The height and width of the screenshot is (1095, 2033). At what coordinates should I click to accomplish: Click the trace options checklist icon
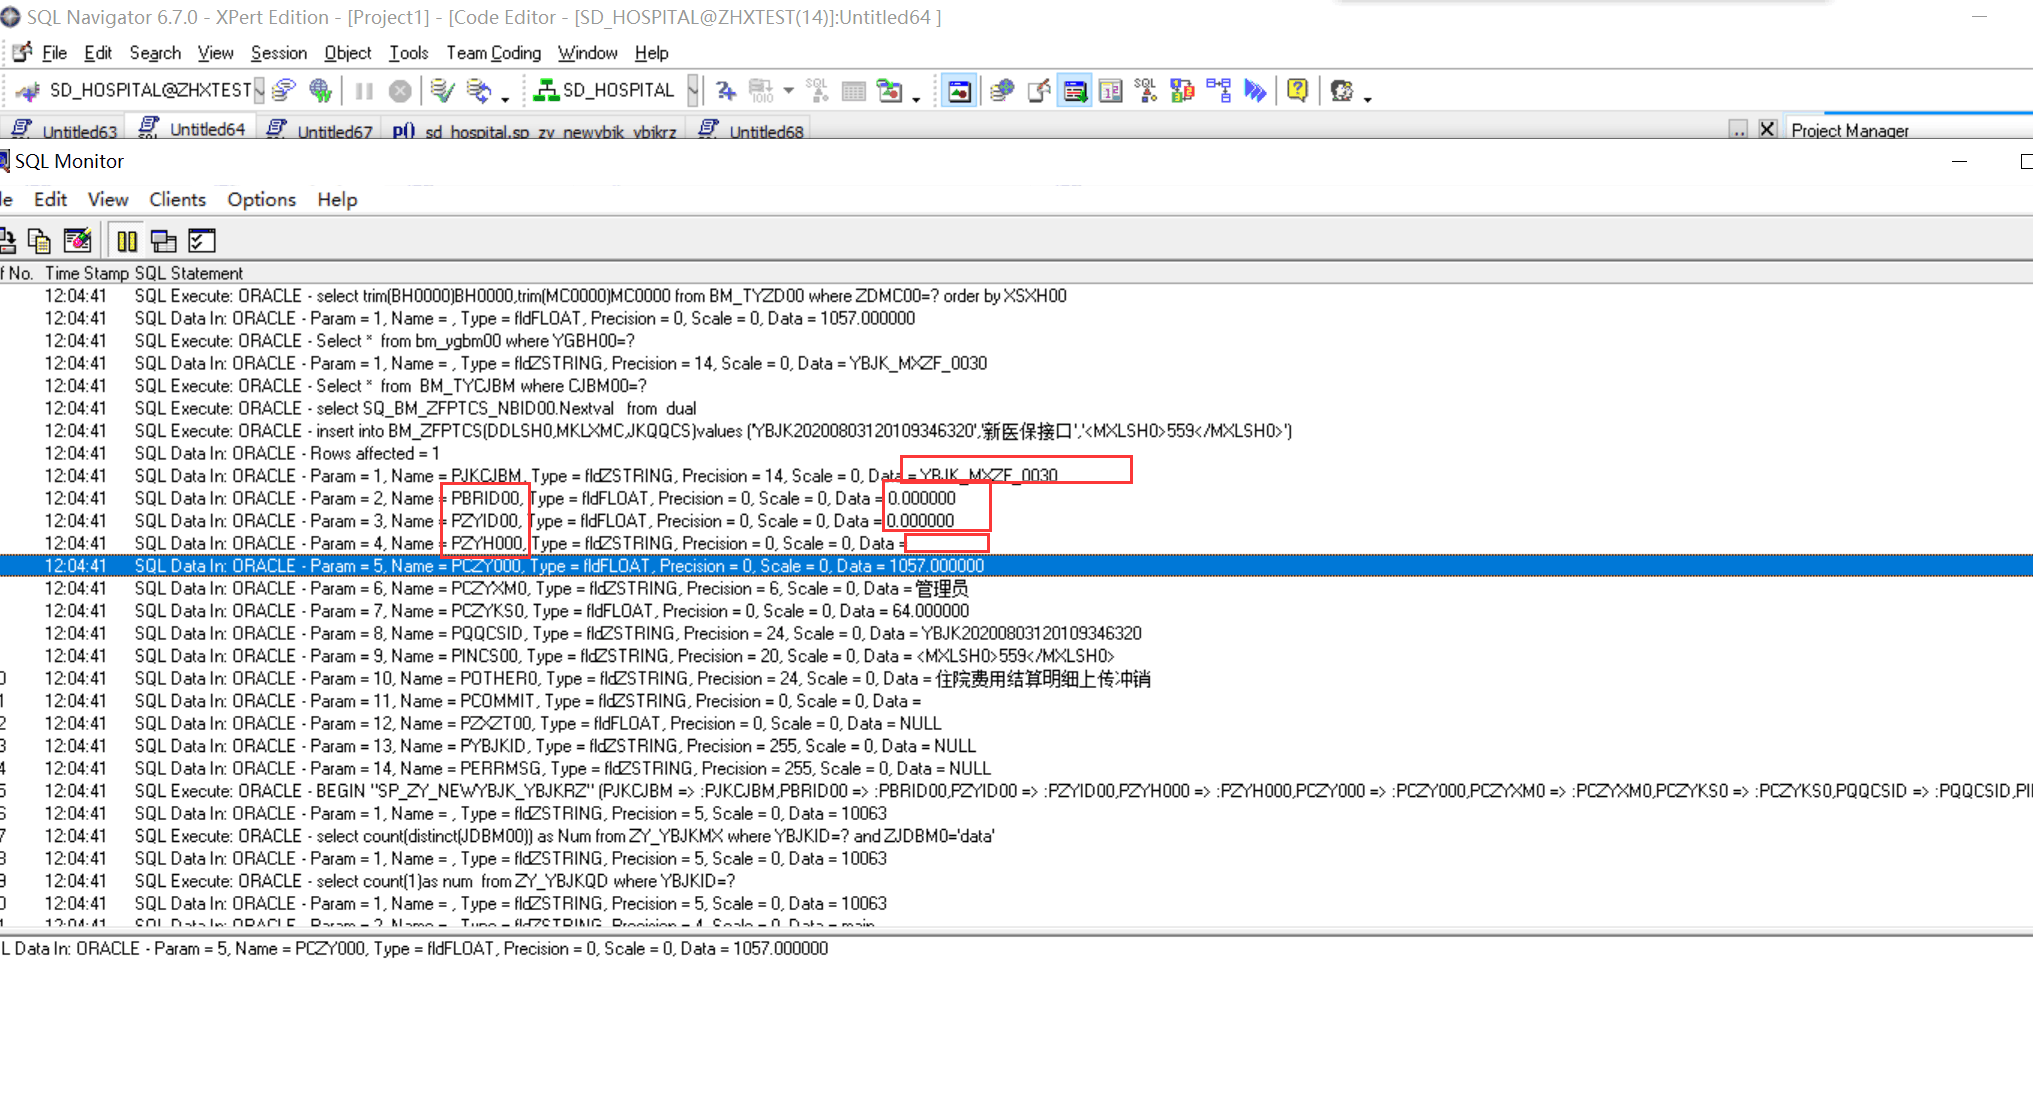coord(202,241)
